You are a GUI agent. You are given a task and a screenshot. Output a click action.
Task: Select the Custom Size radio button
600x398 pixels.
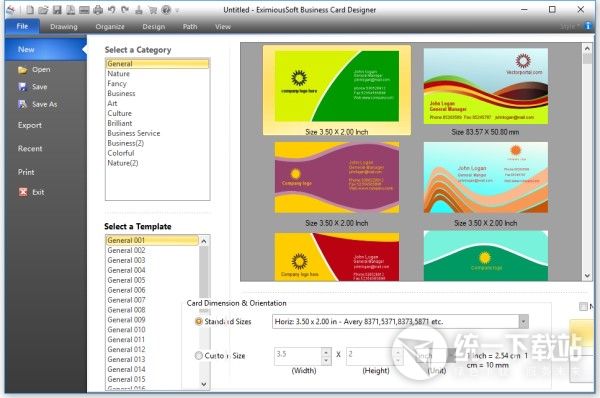(199, 356)
